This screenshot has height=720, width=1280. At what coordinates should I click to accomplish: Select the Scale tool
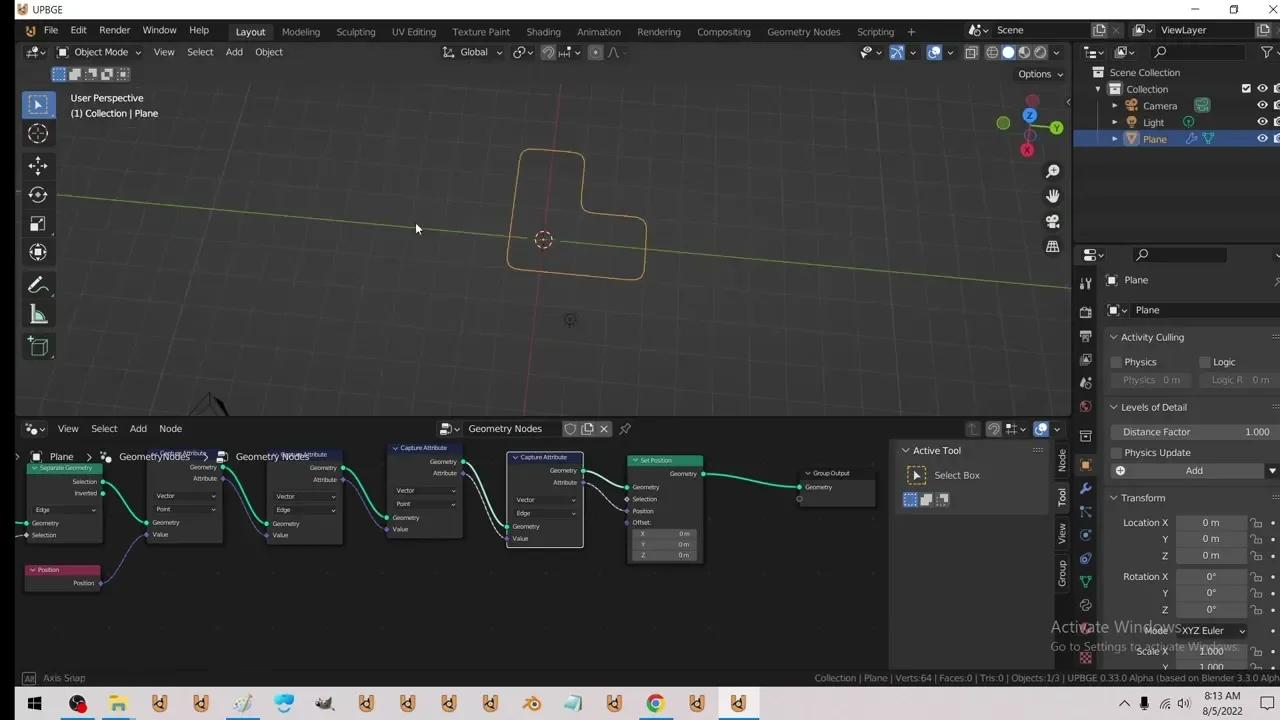tap(38, 224)
